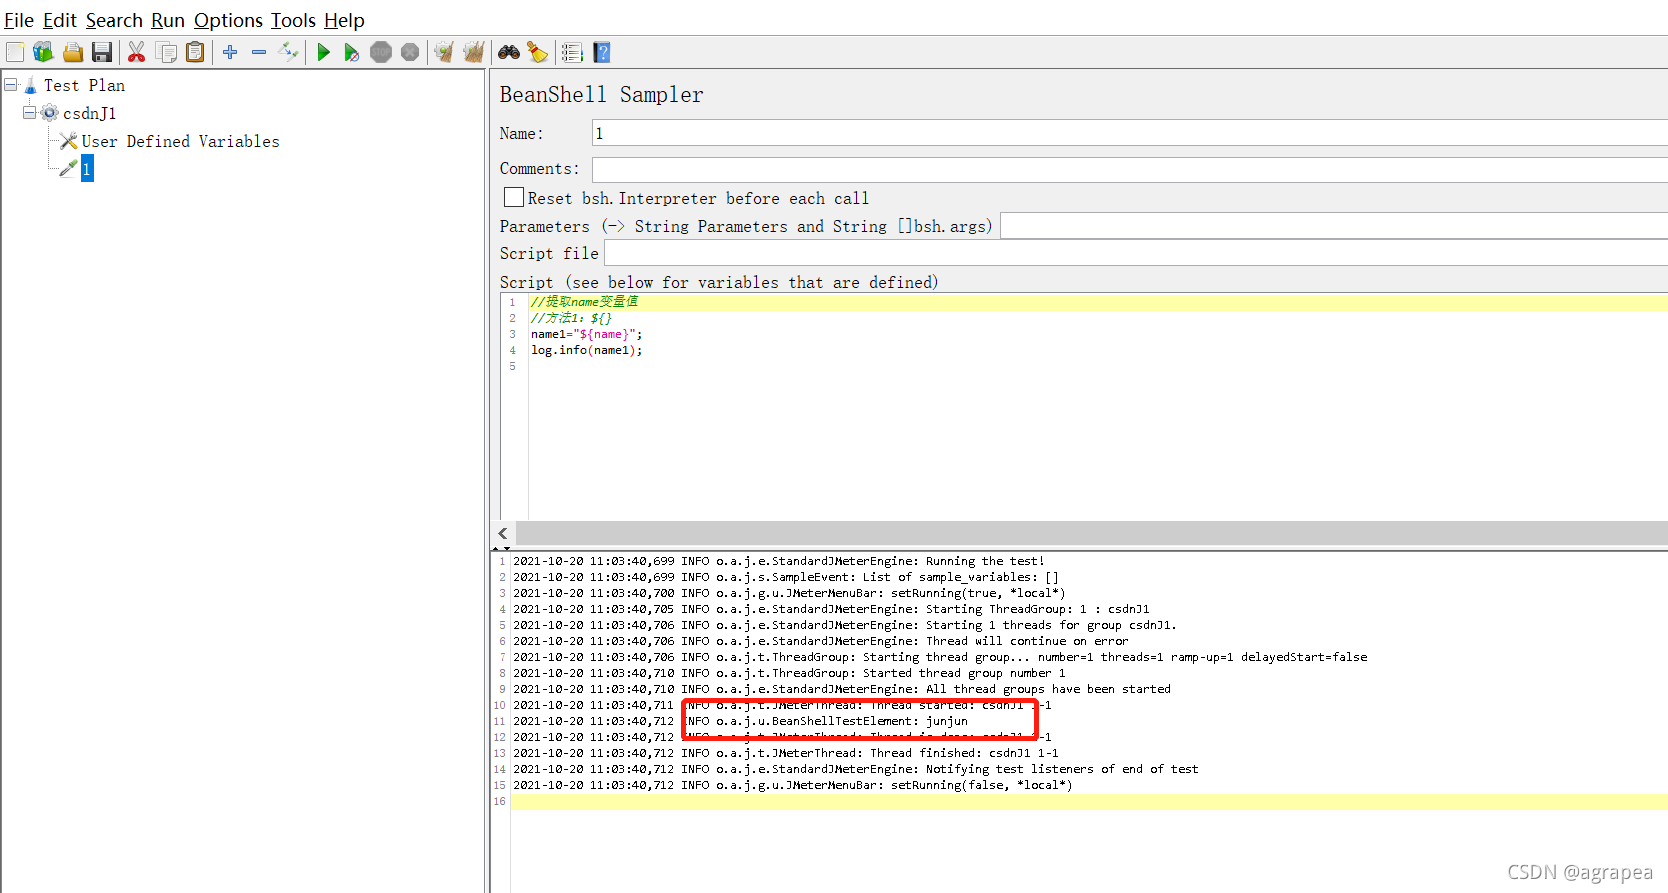
Task: Click the Toggle enable/disable icon
Action: 289,52
